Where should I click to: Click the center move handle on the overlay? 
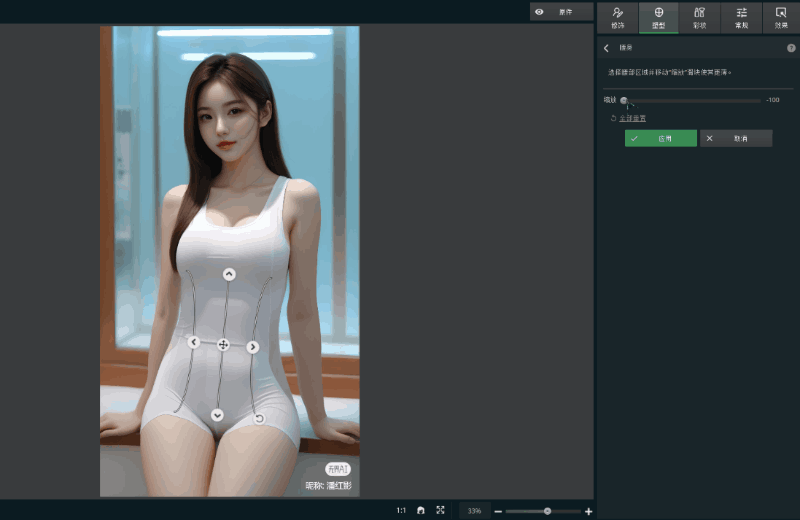tap(223, 345)
